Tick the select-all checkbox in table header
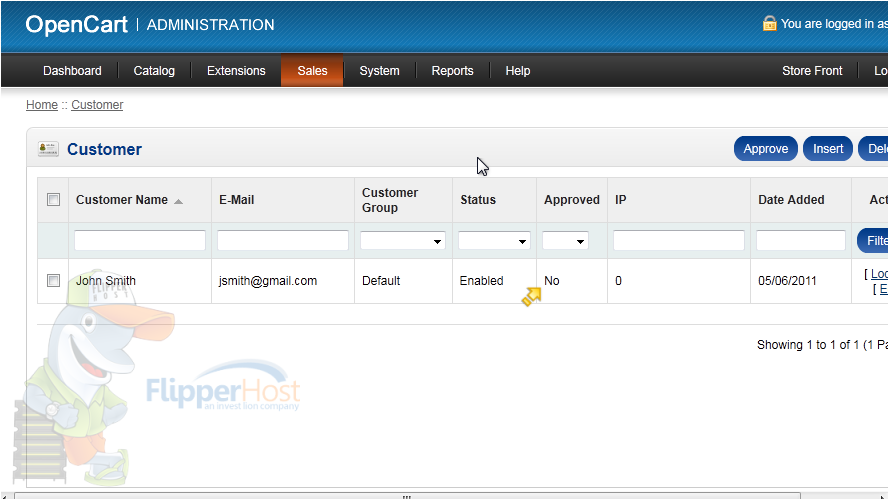Image resolution: width=889 pixels, height=500 pixels. (53, 200)
